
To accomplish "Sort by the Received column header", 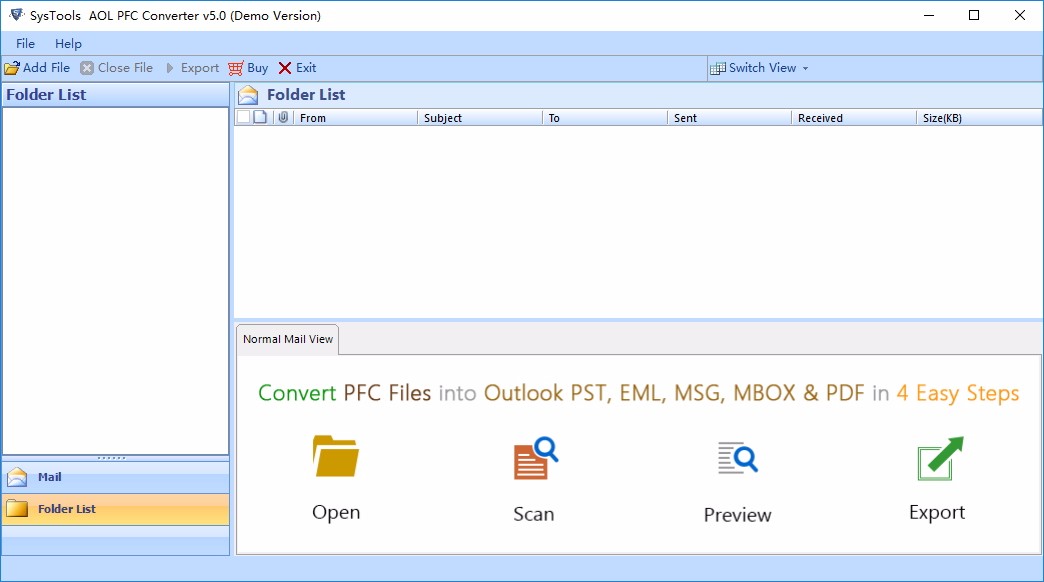I will point(854,118).
